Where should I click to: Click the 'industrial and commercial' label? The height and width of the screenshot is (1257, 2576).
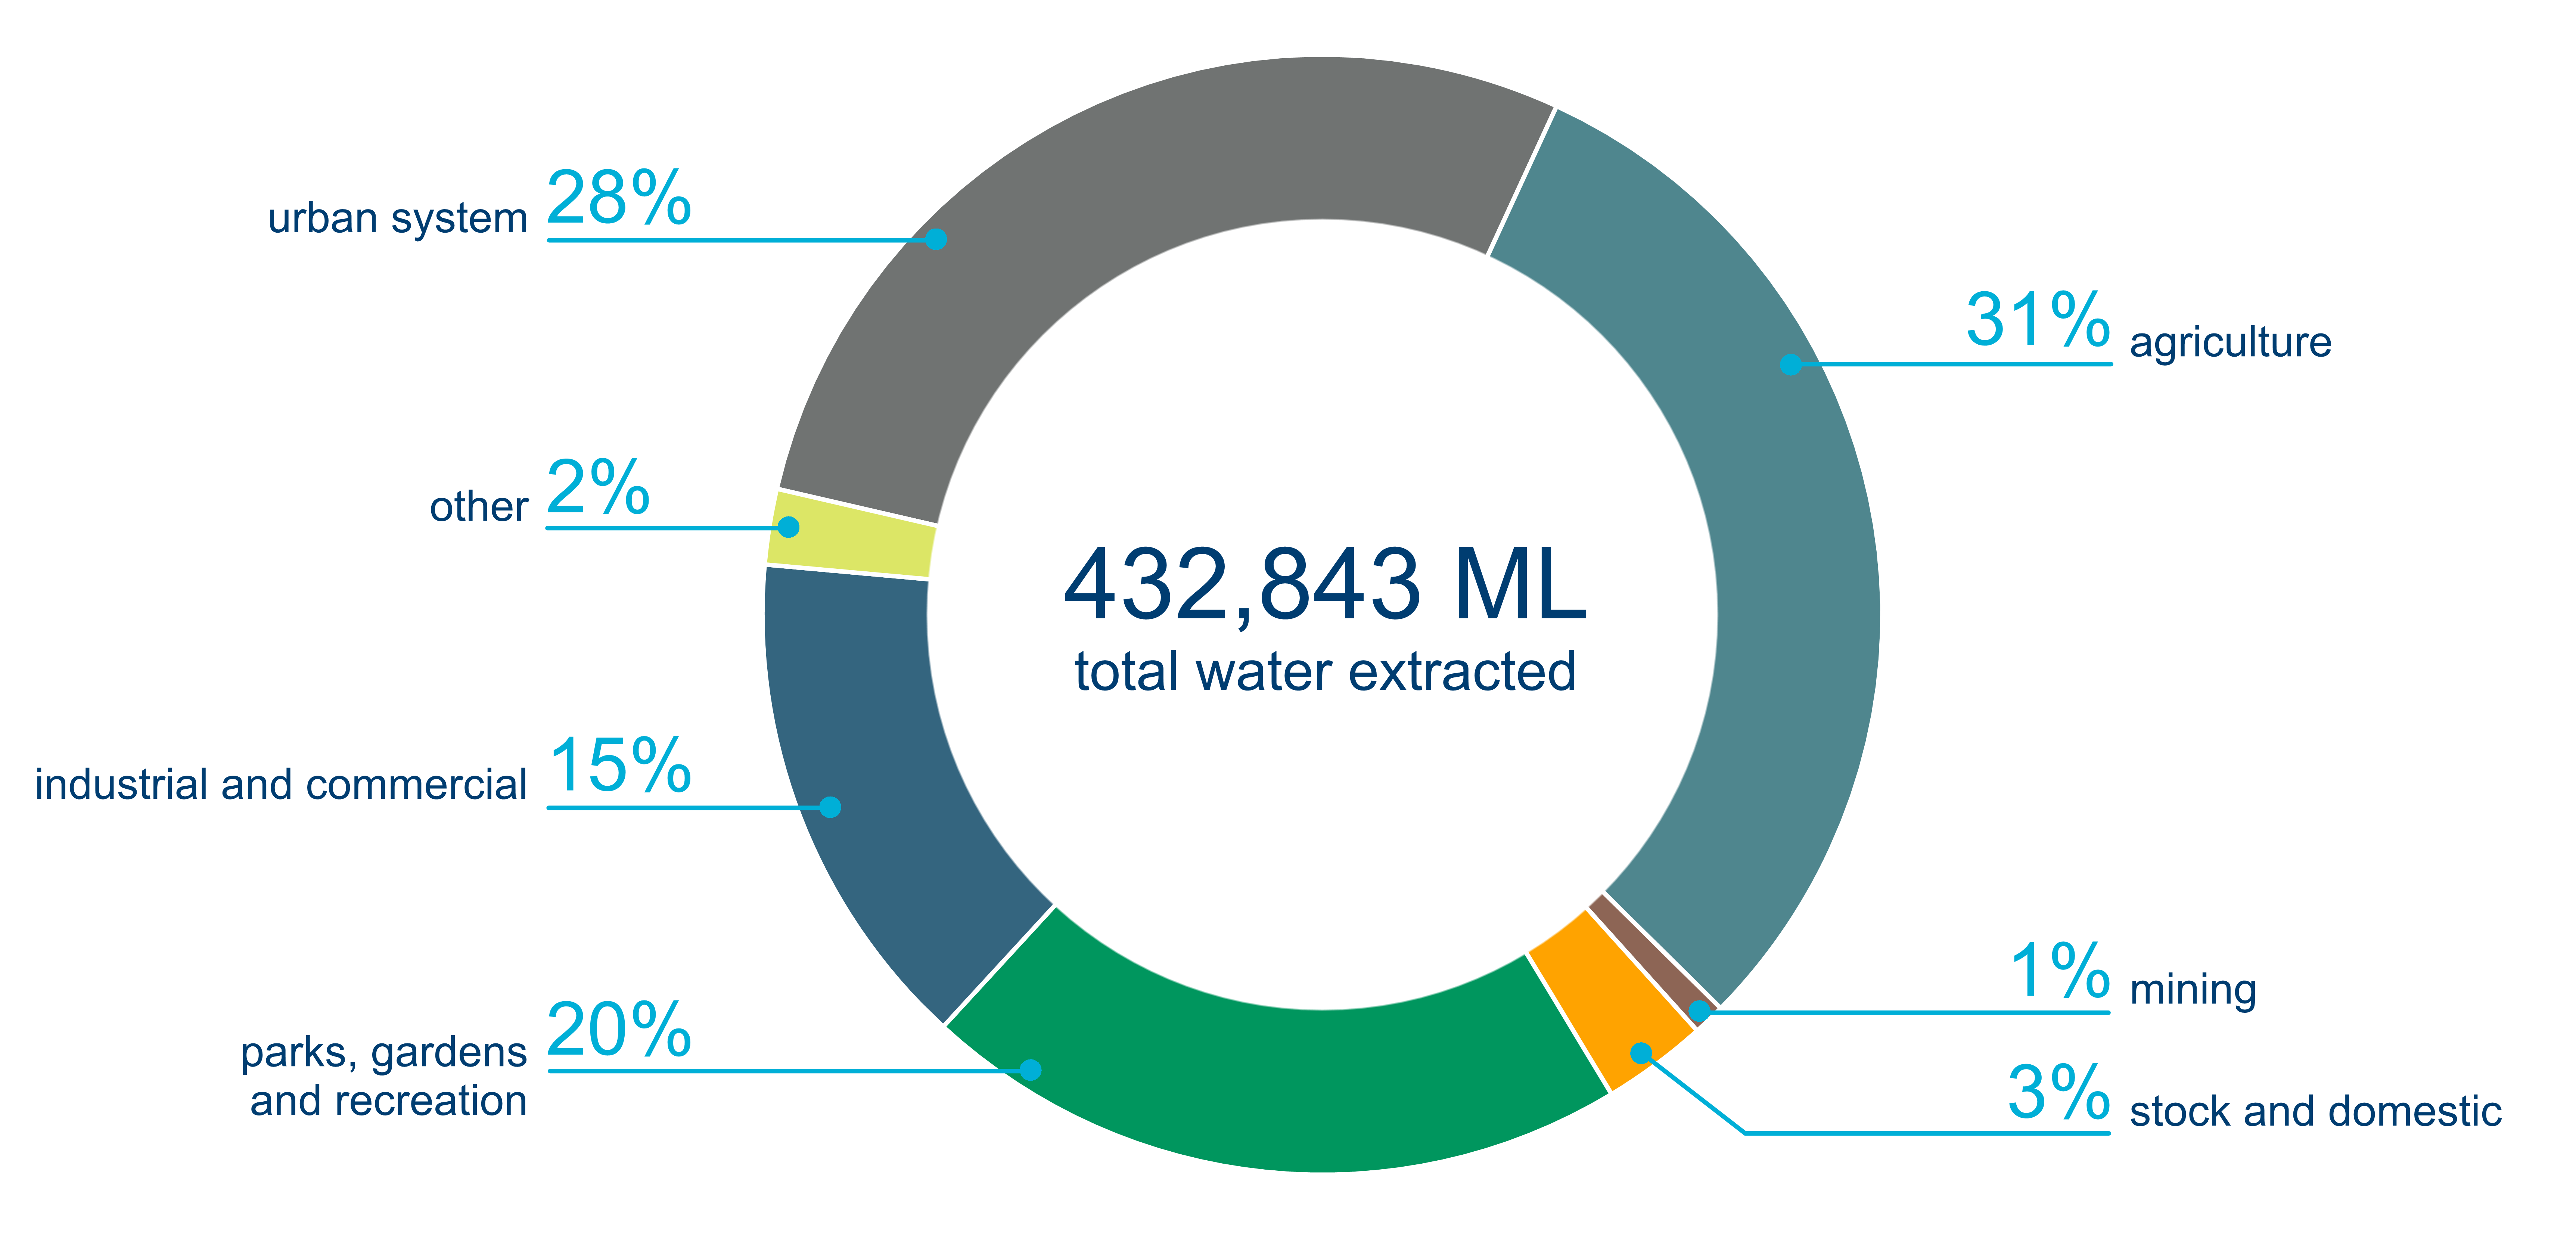[x=281, y=784]
